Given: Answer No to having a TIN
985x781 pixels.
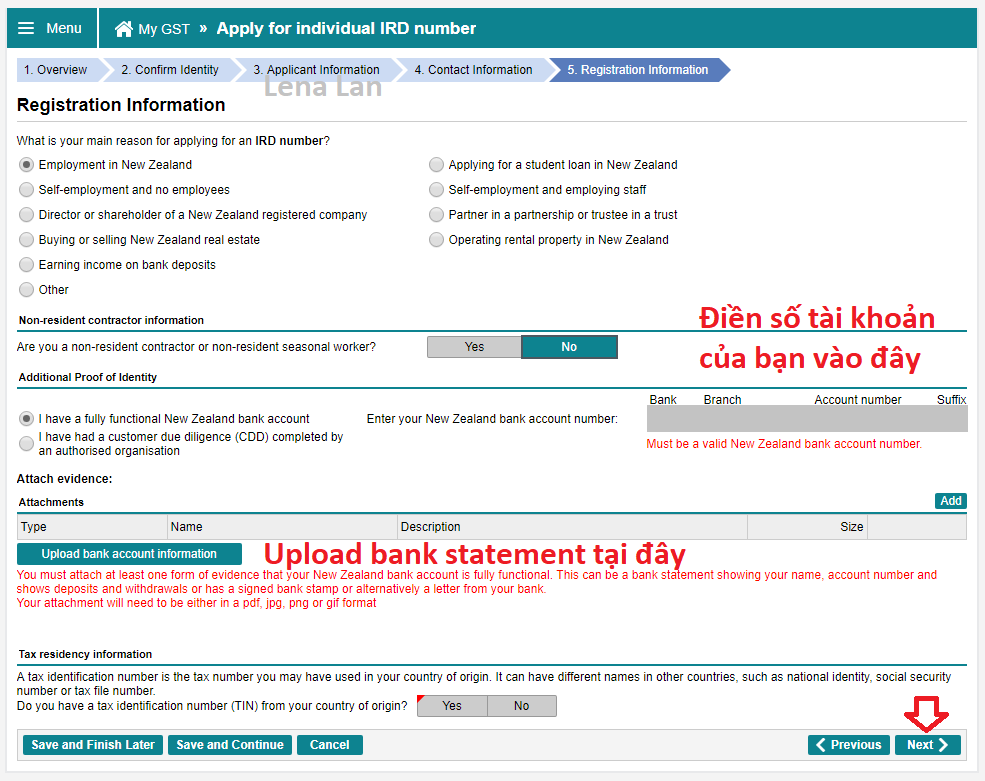Looking at the screenshot, I should click(x=521, y=706).
